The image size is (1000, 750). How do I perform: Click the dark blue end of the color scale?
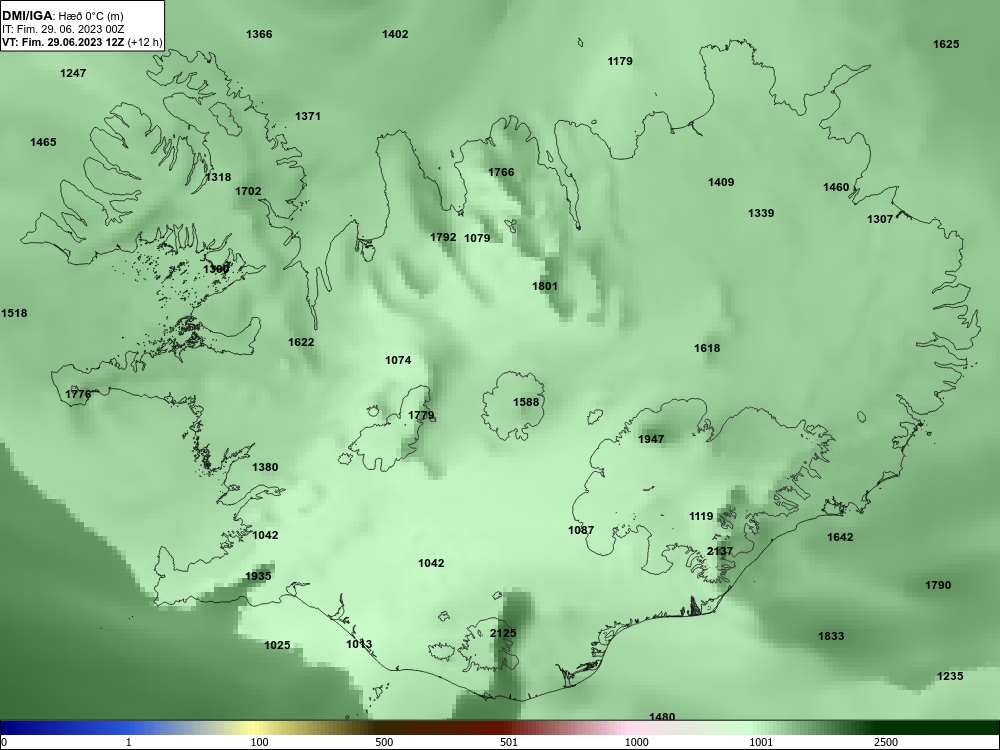(19, 728)
